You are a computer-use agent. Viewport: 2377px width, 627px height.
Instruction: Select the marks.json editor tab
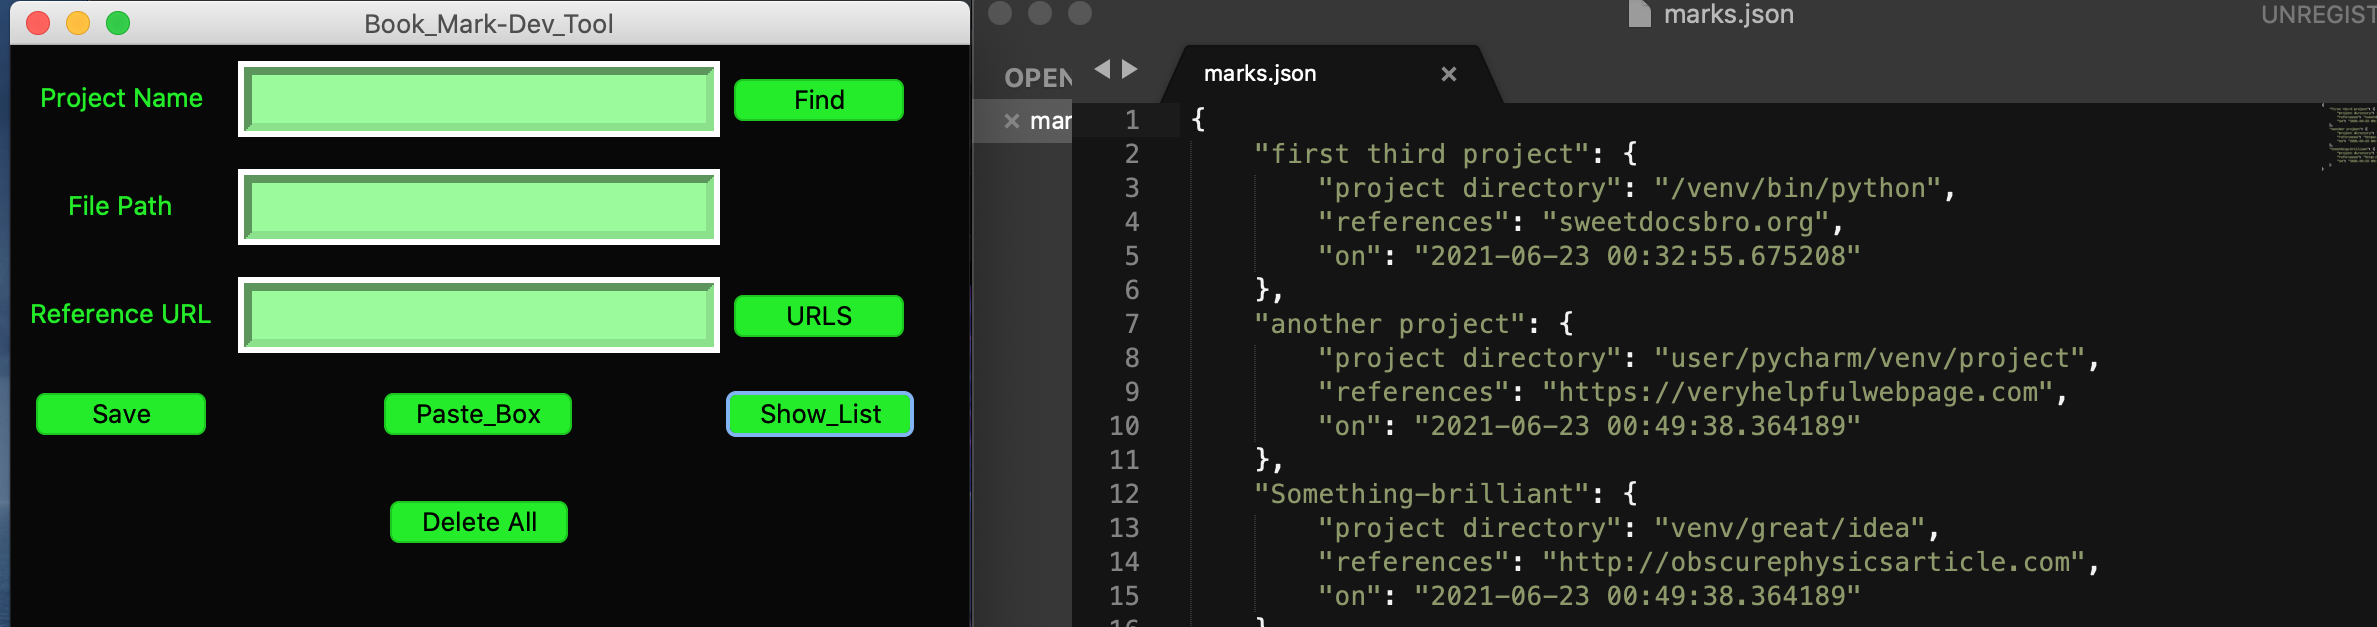[1330, 74]
